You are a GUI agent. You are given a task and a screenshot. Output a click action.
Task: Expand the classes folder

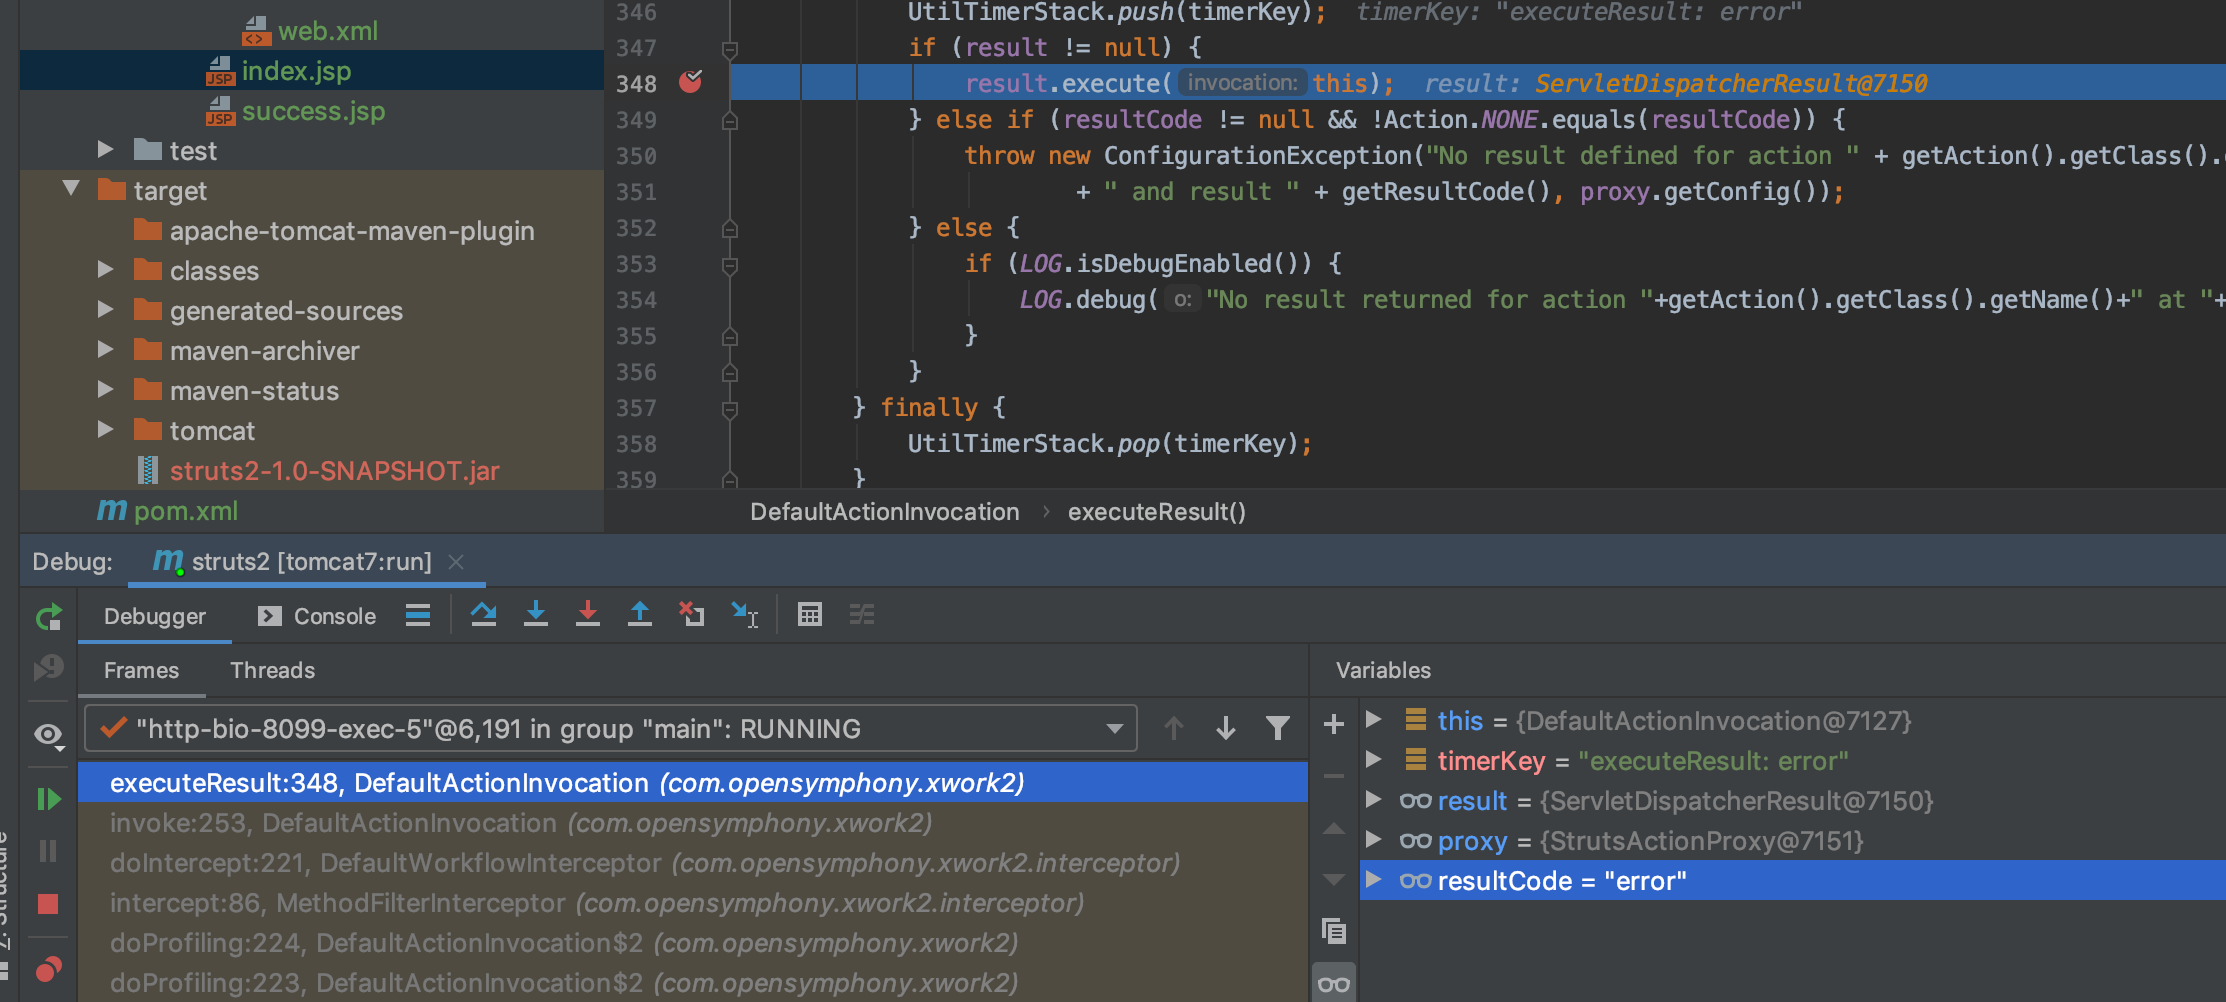click(x=105, y=269)
